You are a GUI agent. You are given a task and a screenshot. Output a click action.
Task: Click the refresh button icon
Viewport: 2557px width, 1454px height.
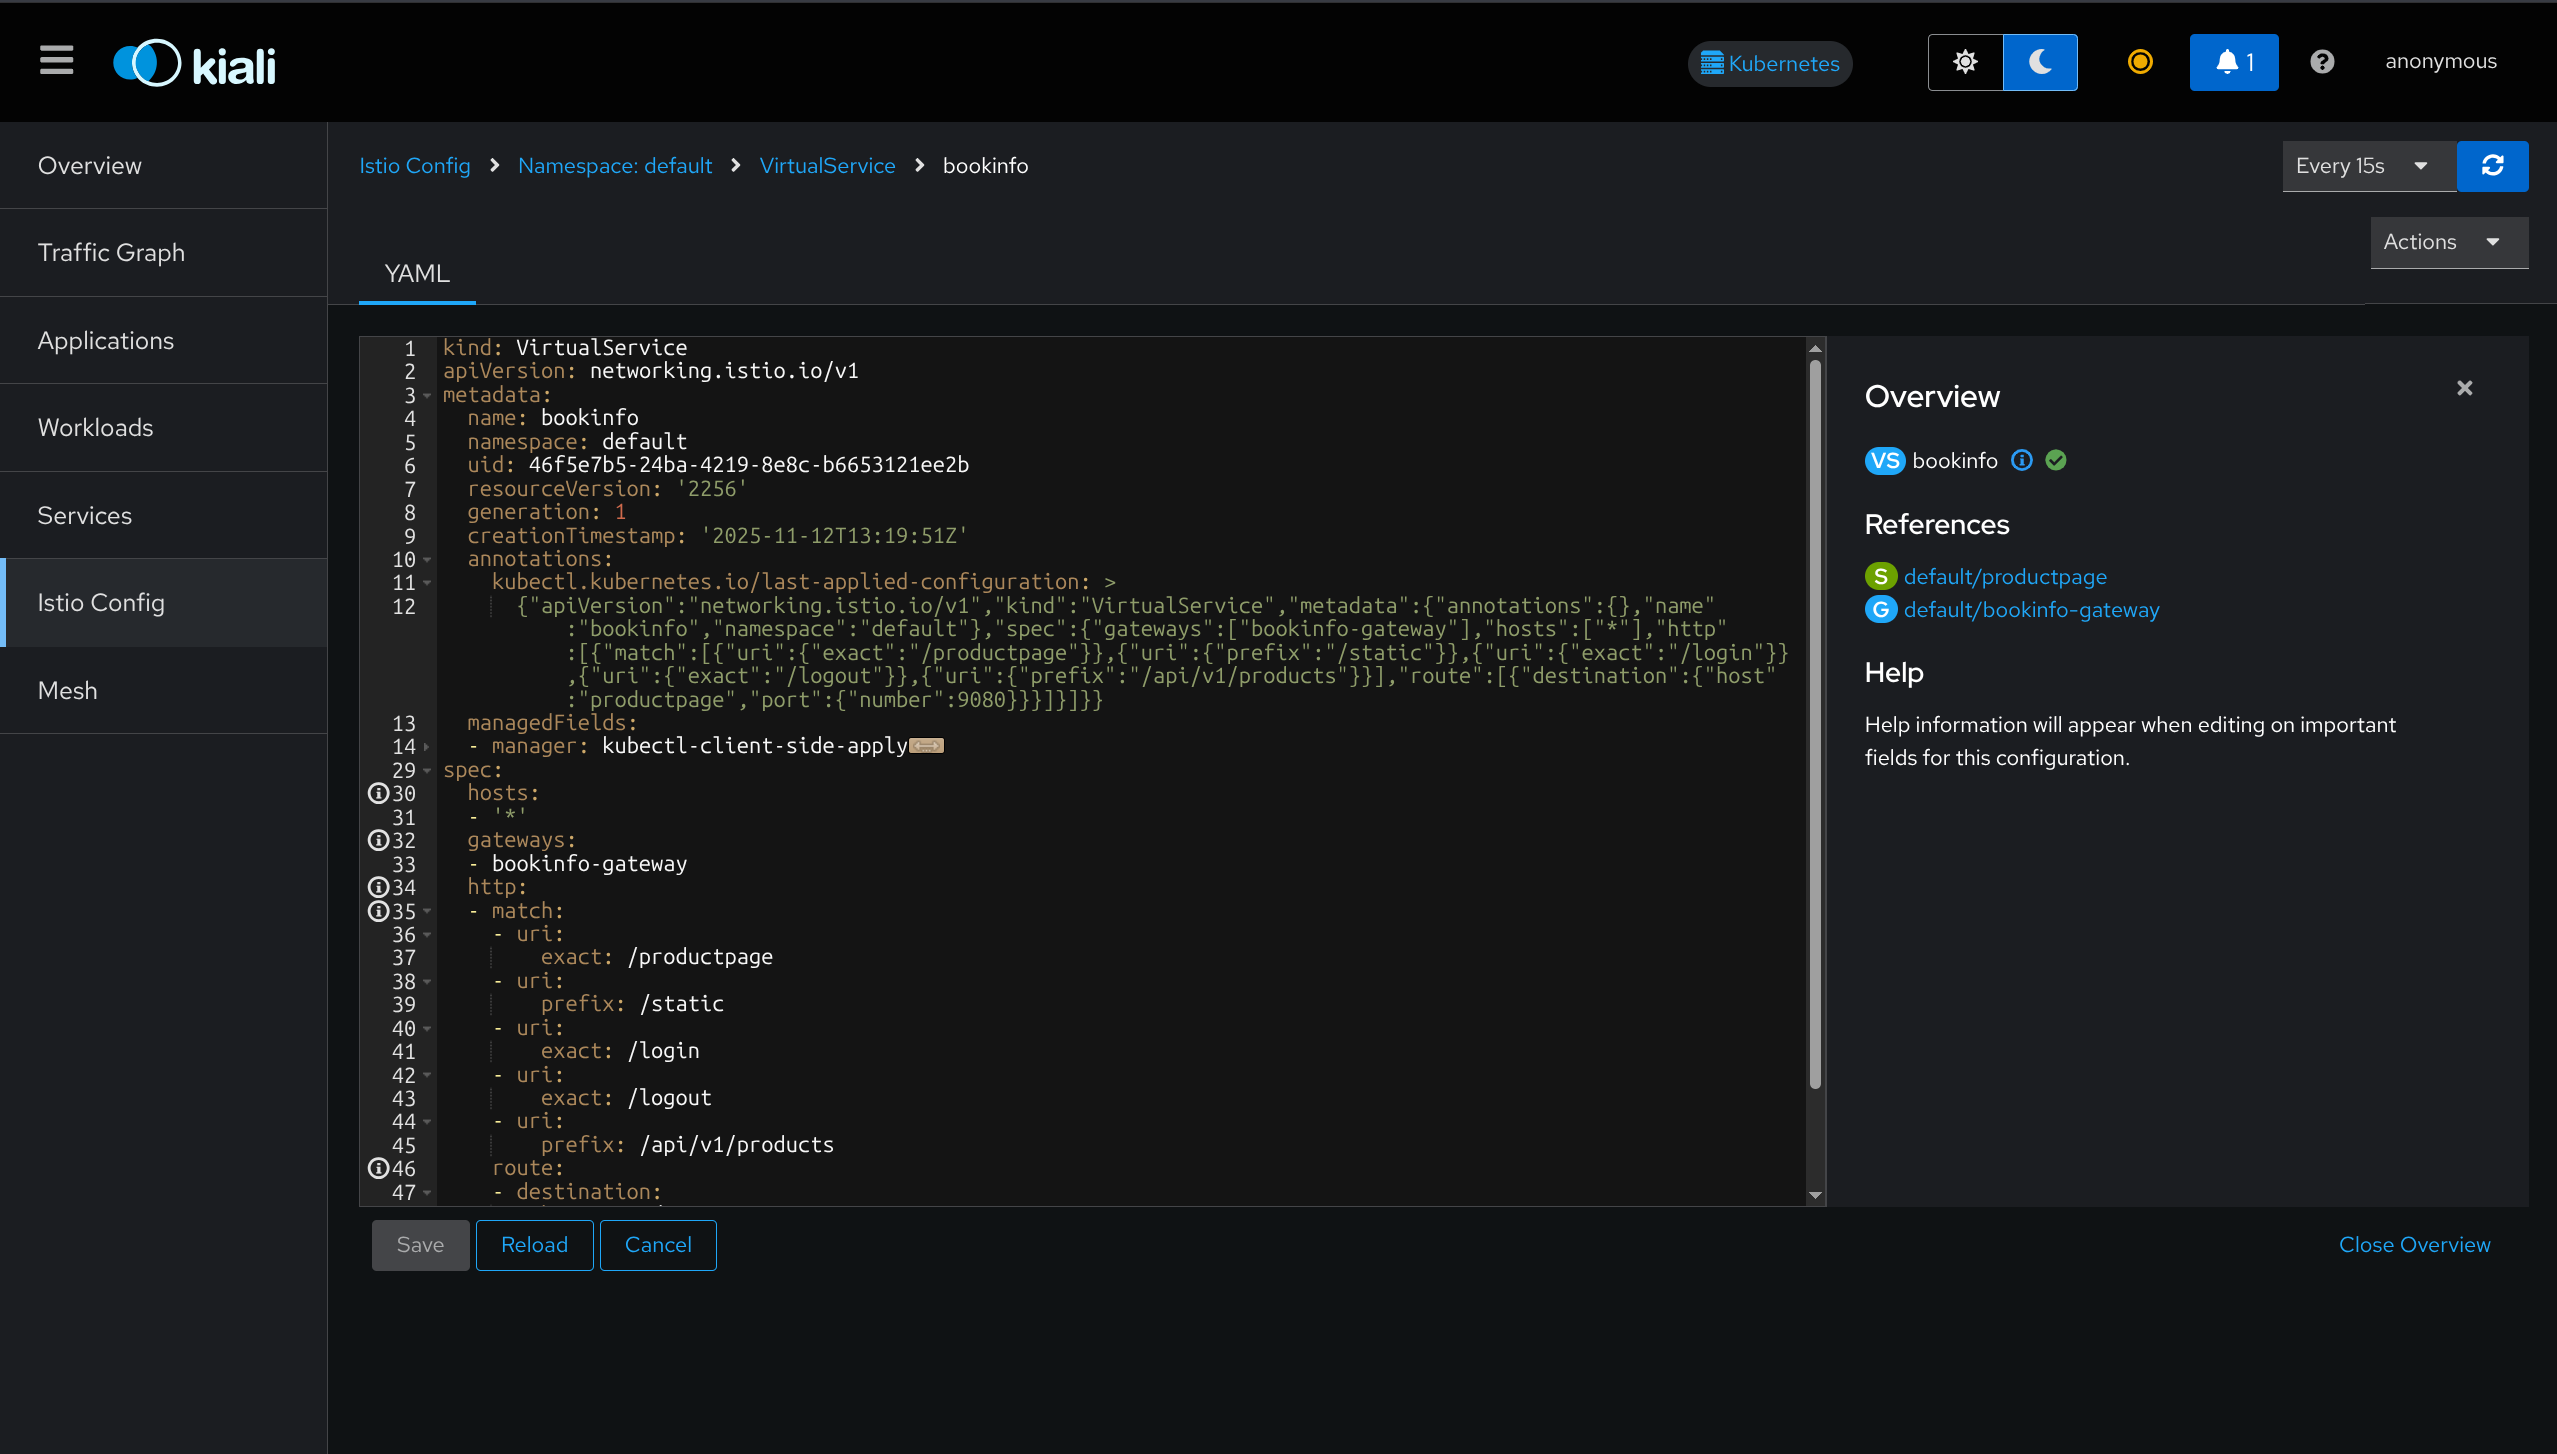click(2492, 166)
